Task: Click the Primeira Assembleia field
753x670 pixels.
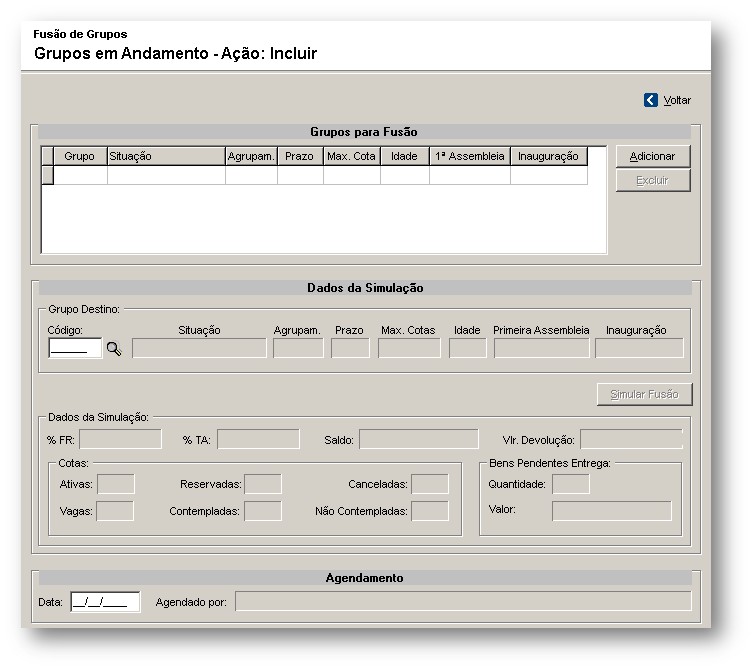Action: click(x=542, y=348)
